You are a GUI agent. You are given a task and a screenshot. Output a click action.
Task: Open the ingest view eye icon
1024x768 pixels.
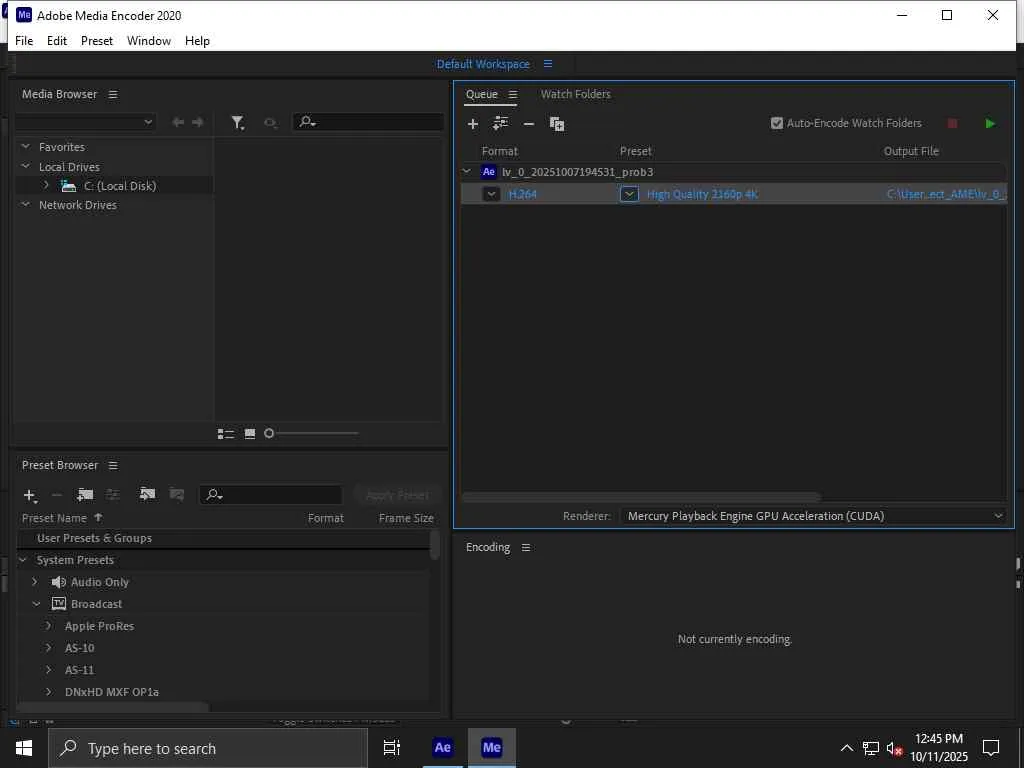click(270, 122)
